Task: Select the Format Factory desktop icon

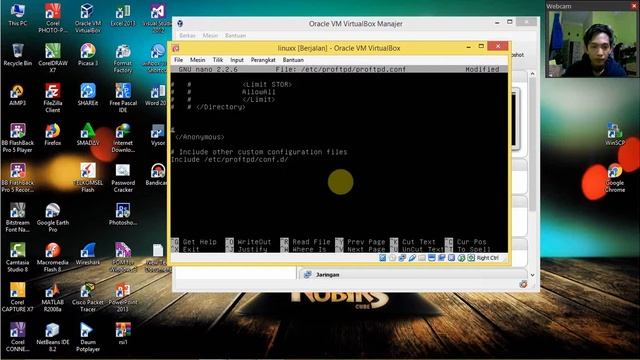Action: point(123,58)
